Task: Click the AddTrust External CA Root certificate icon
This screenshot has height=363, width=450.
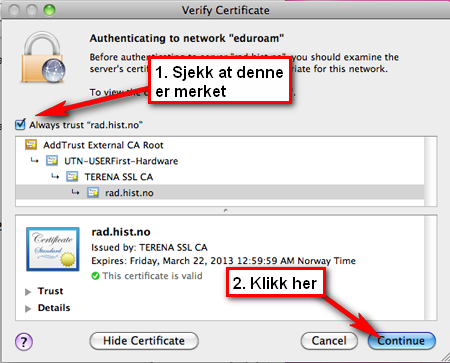Action: pyautogui.click(x=31, y=145)
